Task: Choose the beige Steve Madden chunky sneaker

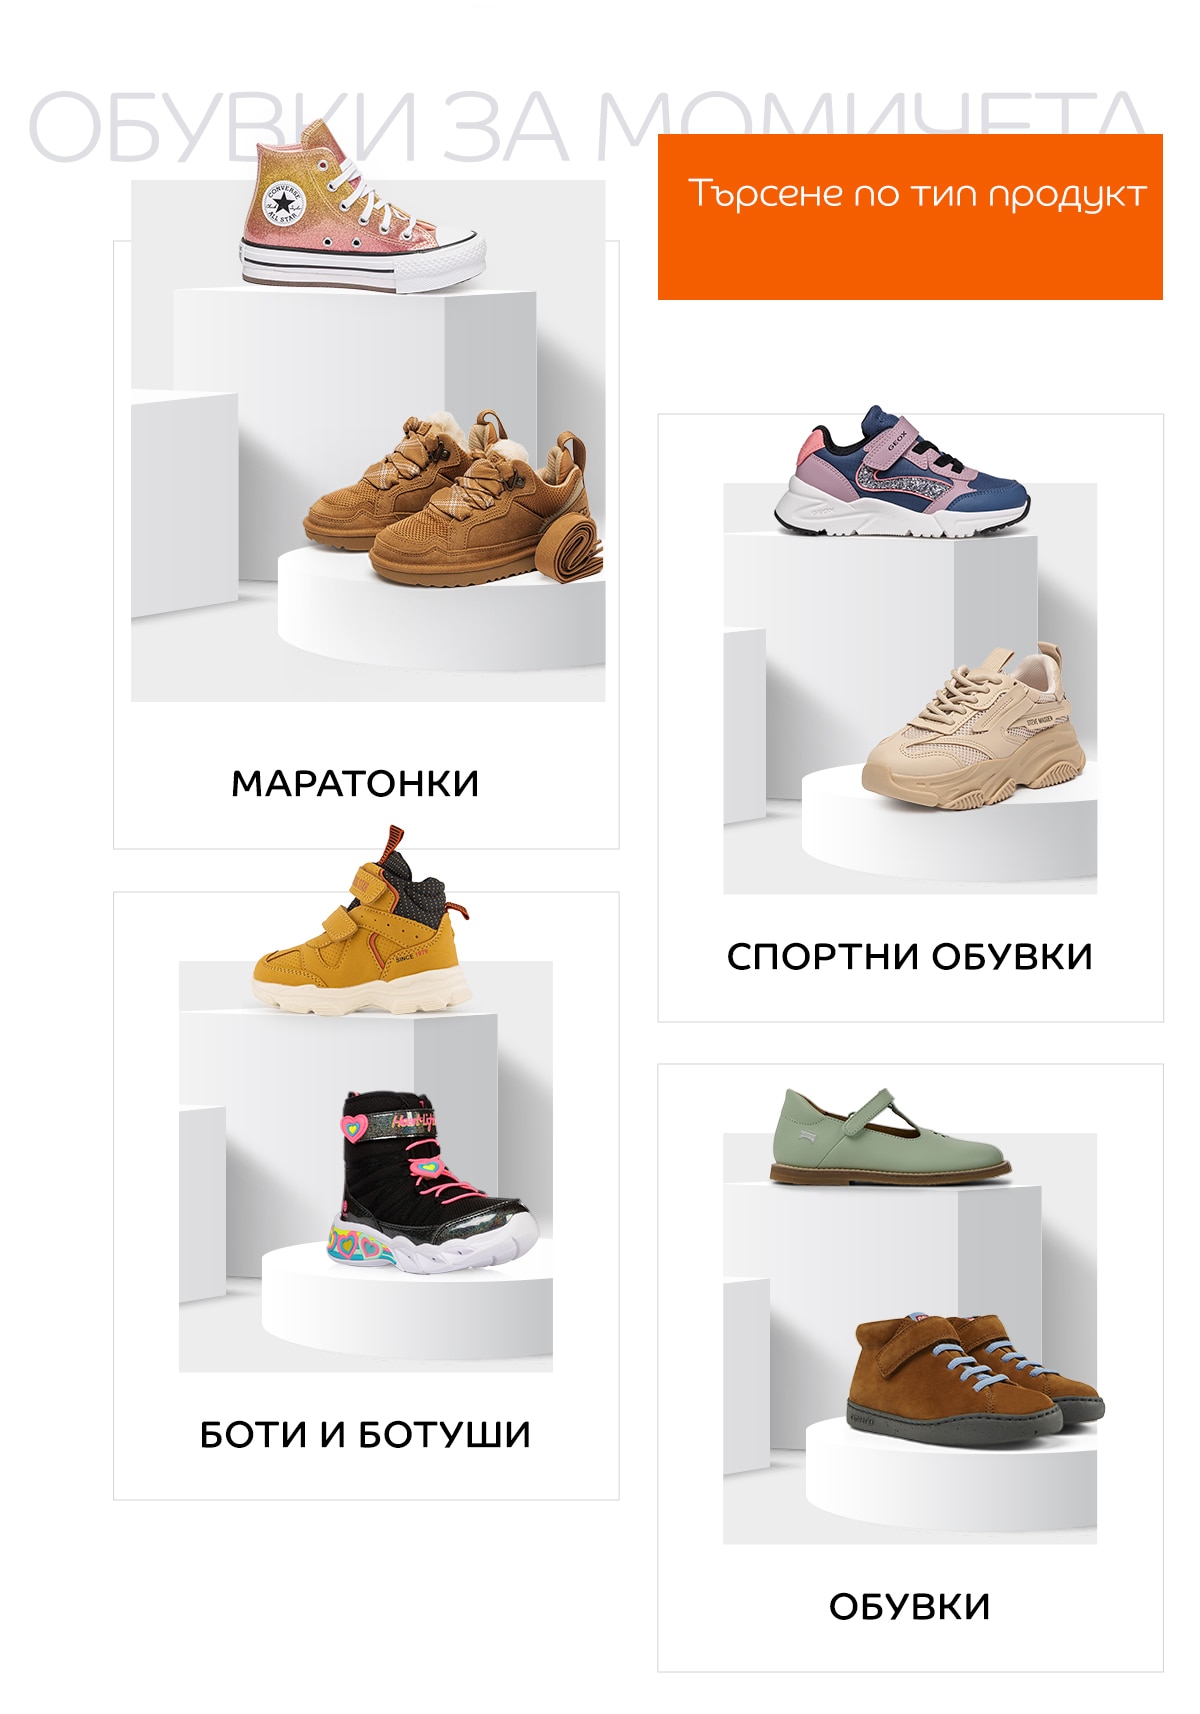Action: (974, 727)
